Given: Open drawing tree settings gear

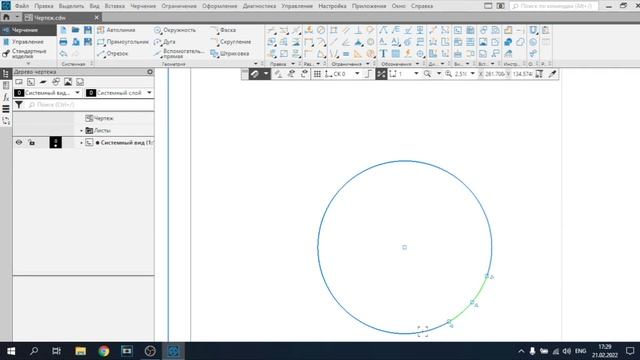Looking at the screenshot, I should point(150,72).
